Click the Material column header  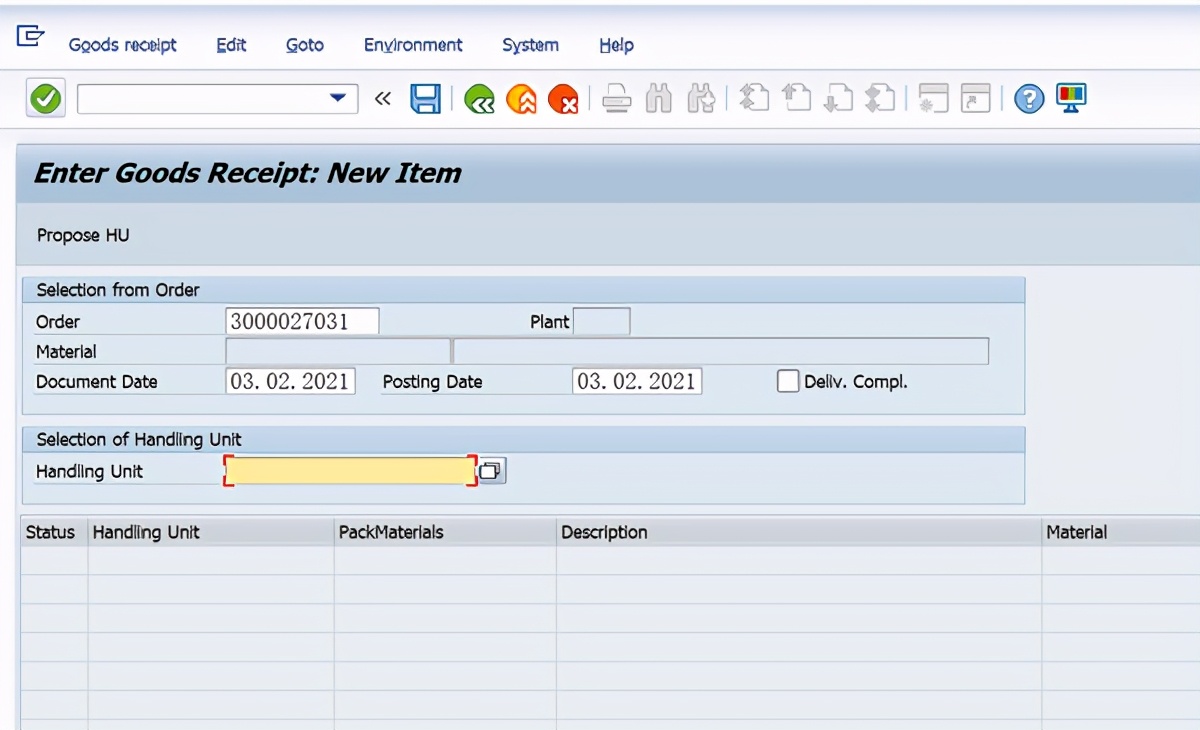click(1121, 532)
